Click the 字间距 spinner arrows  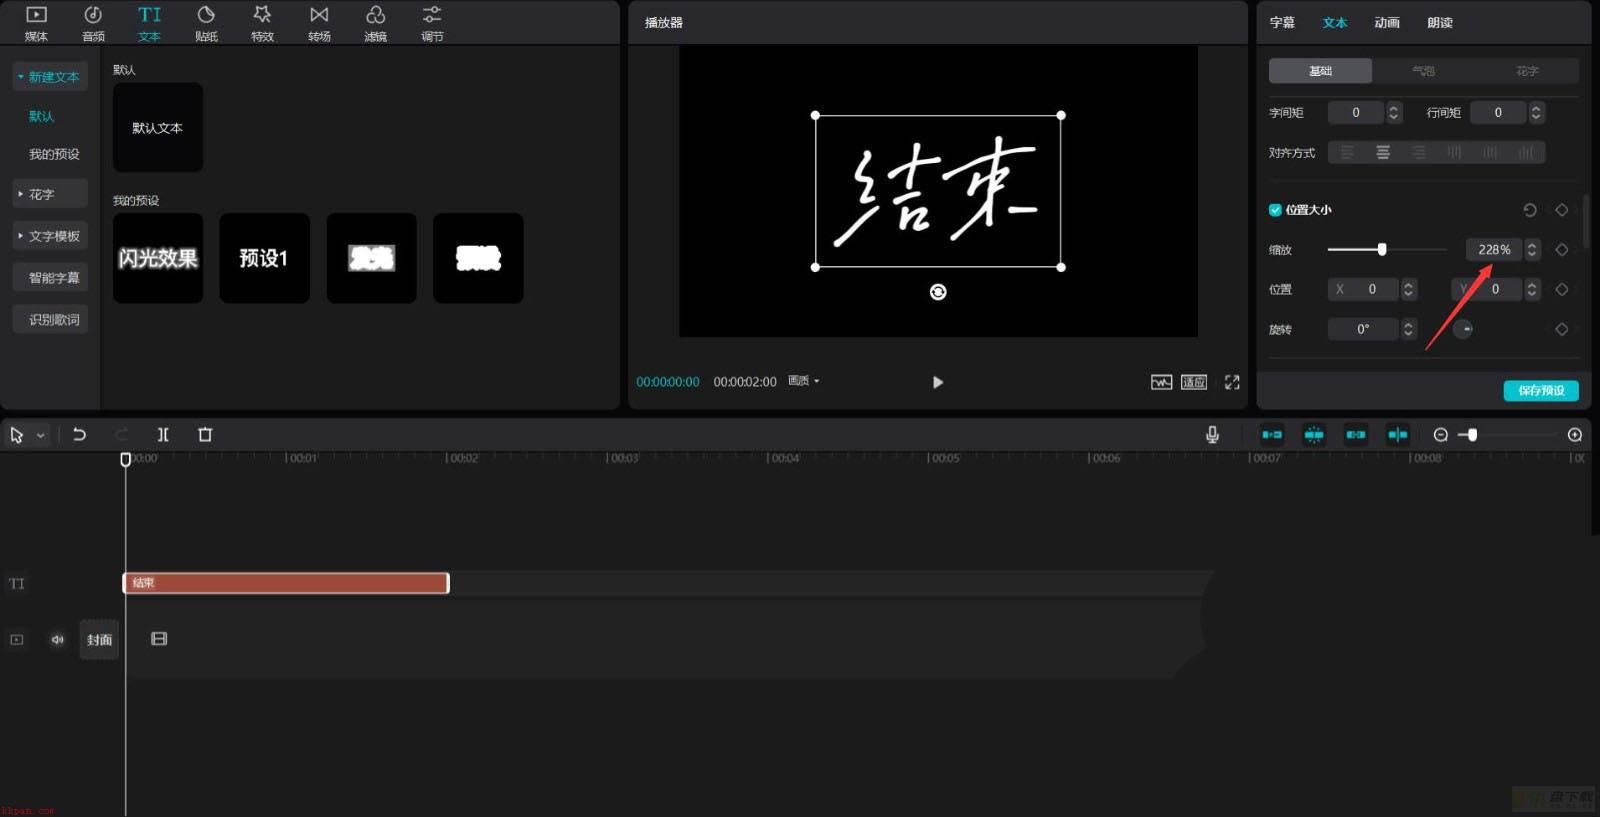click(1394, 113)
